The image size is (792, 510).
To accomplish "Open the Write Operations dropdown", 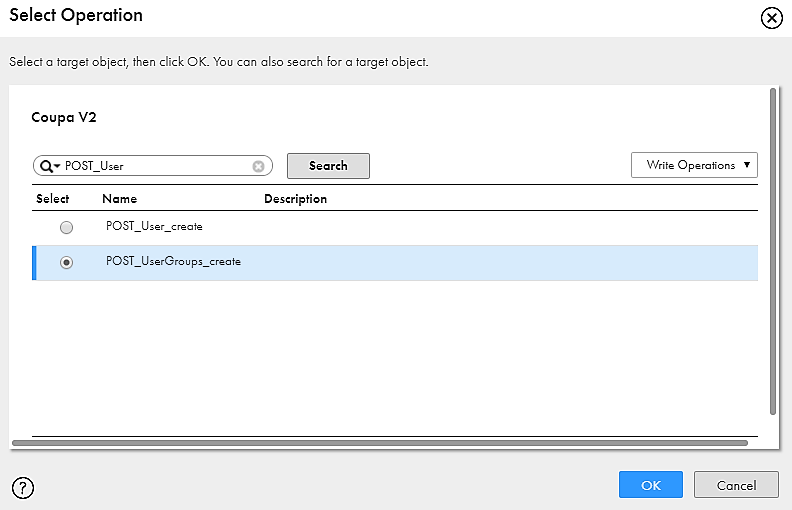I will [x=694, y=165].
